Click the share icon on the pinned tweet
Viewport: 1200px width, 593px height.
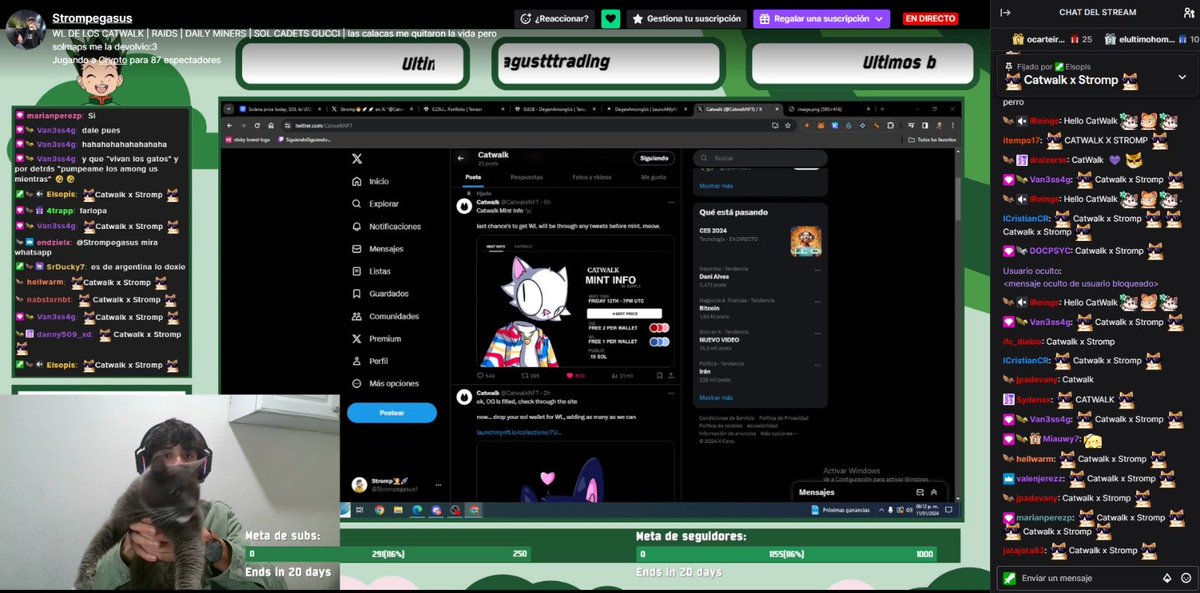click(669, 375)
